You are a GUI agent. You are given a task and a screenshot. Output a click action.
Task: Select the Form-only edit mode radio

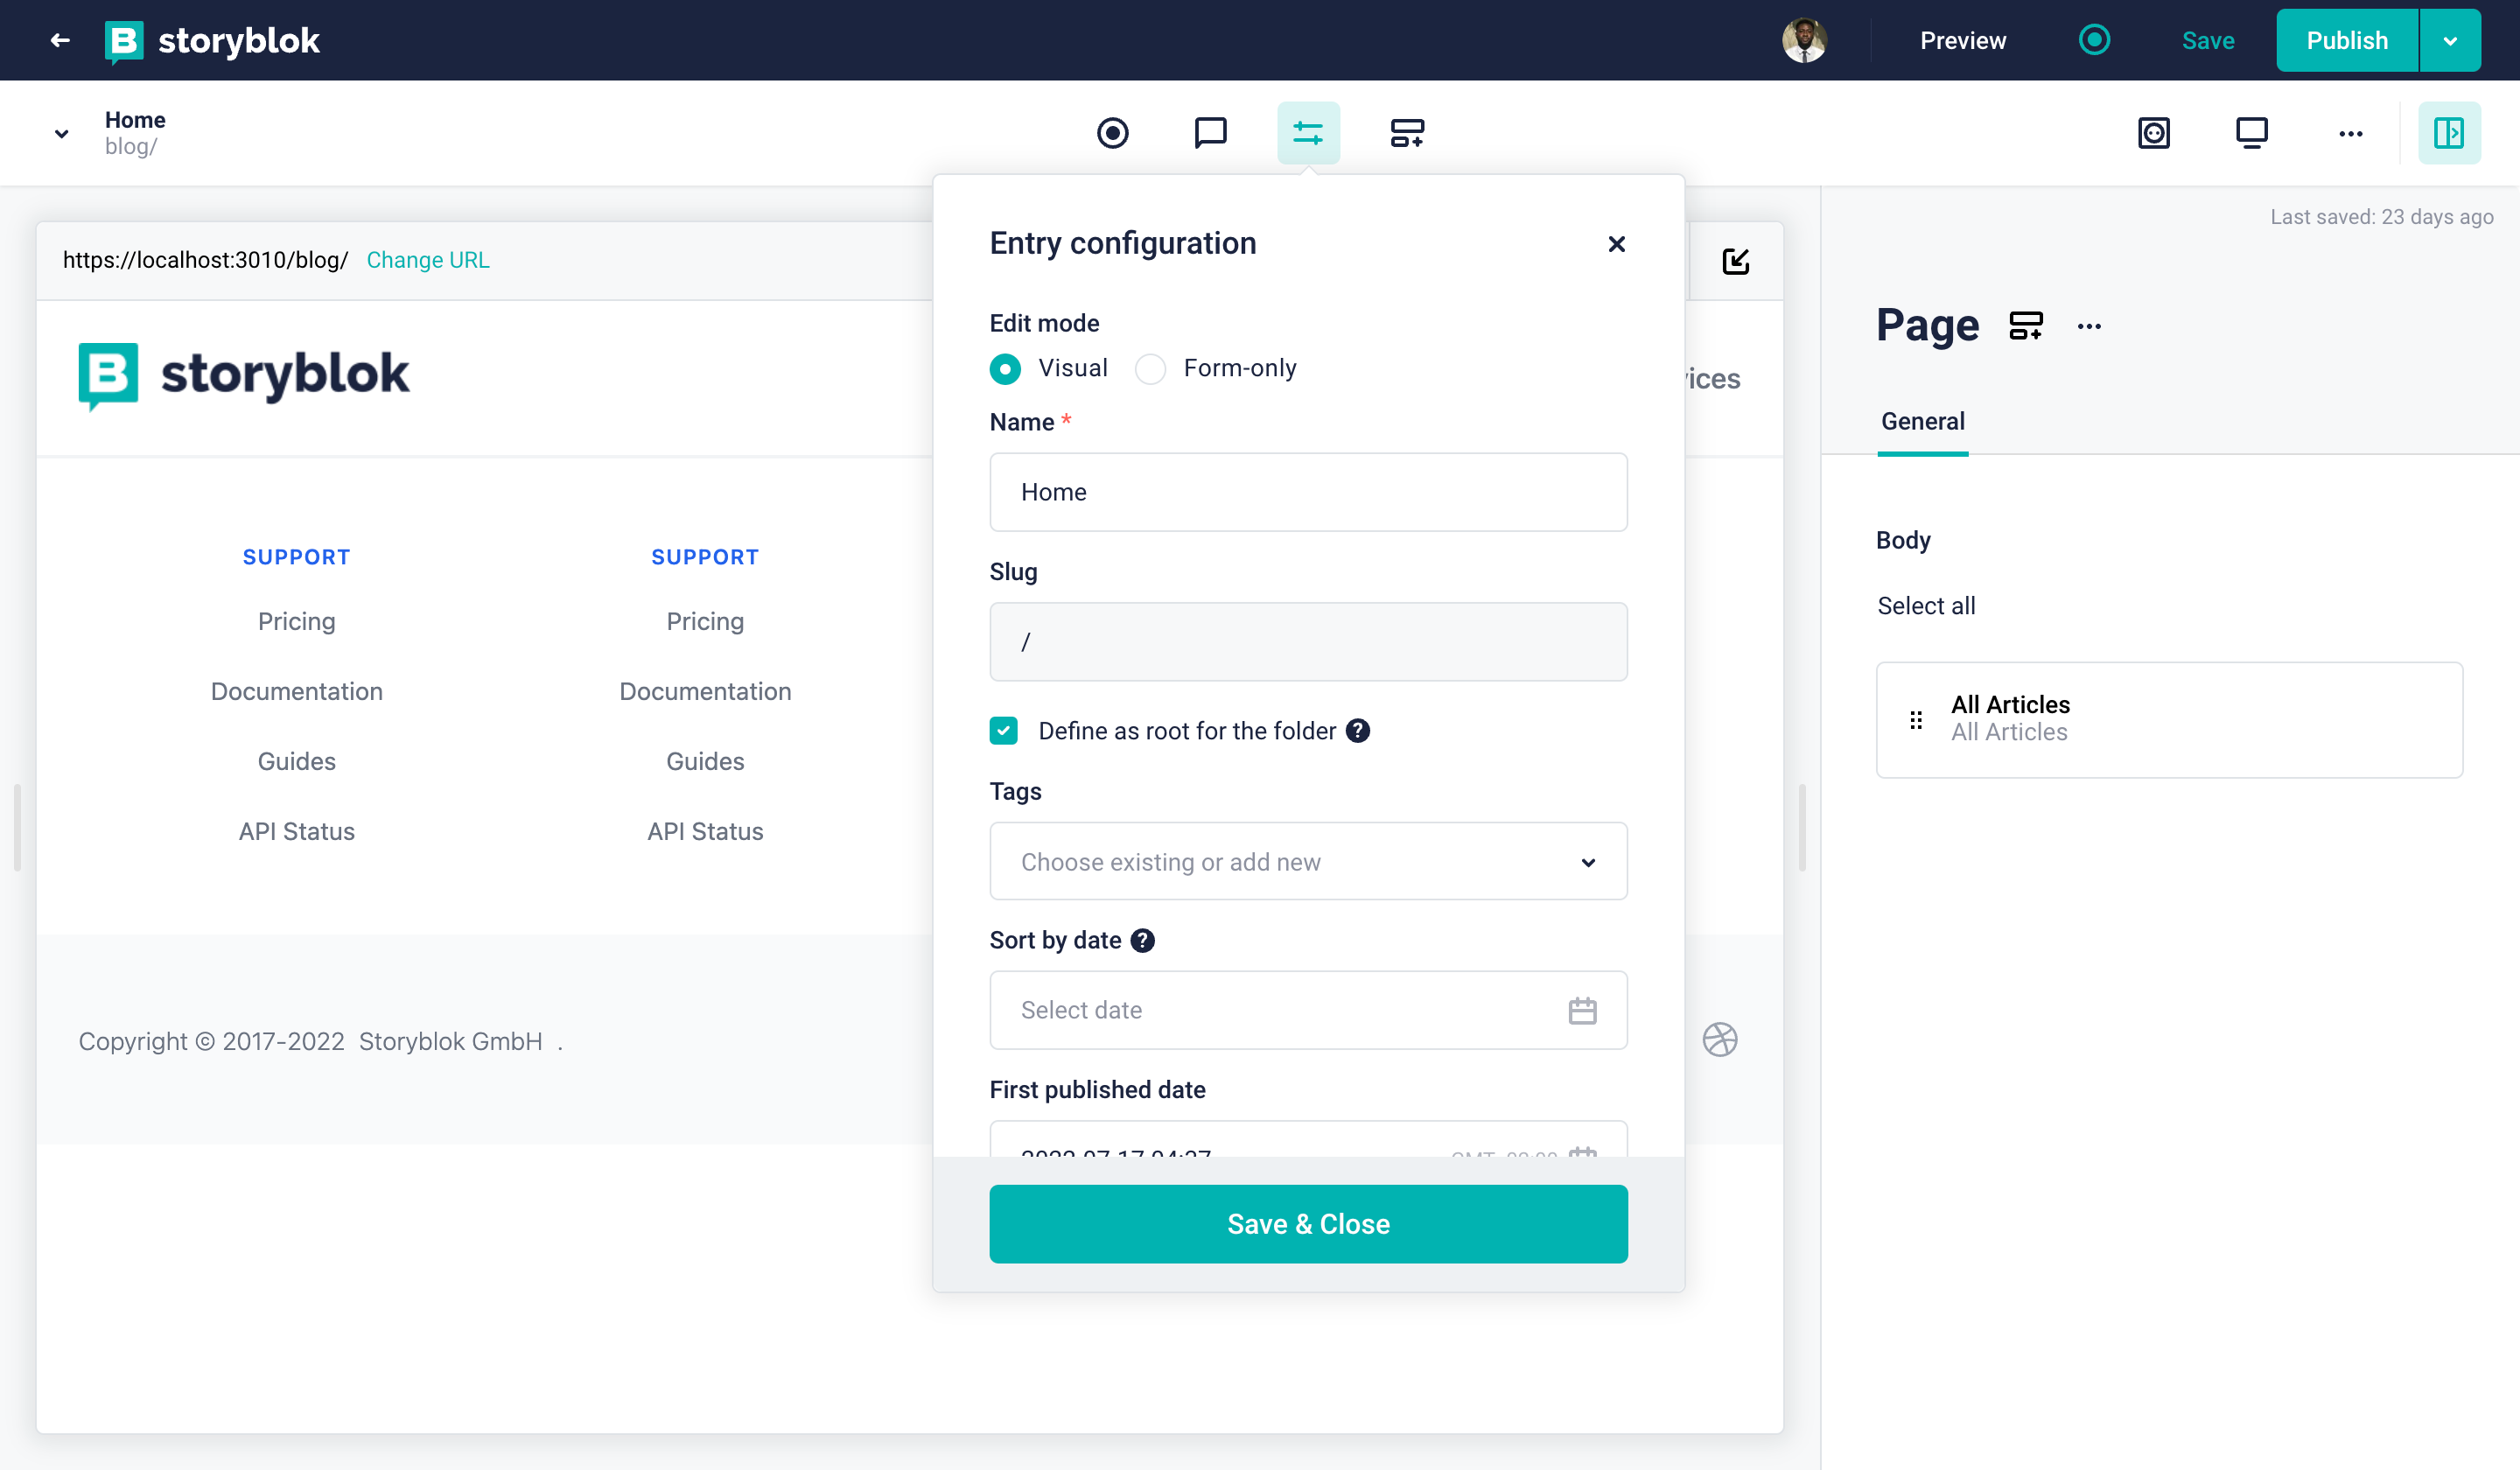(1150, 369)
